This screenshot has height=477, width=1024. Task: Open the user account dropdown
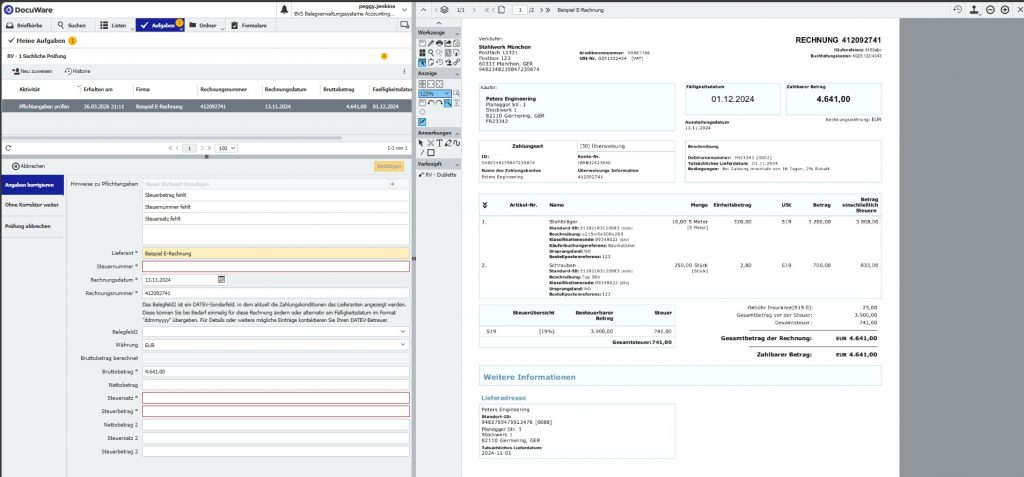pyautogui.click(x=405, y=10)
